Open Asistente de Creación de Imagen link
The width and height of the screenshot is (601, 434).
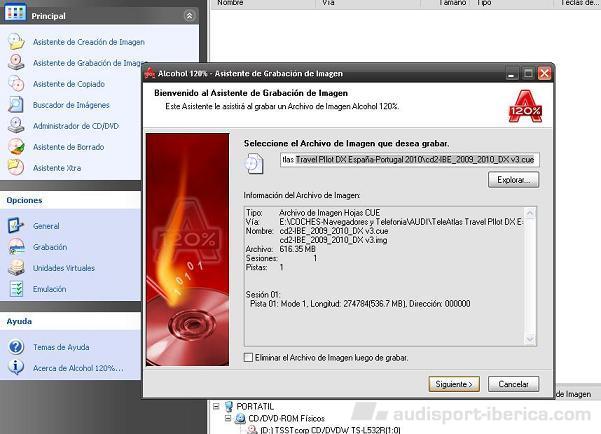pyautogui.click(x=89, y=42)
